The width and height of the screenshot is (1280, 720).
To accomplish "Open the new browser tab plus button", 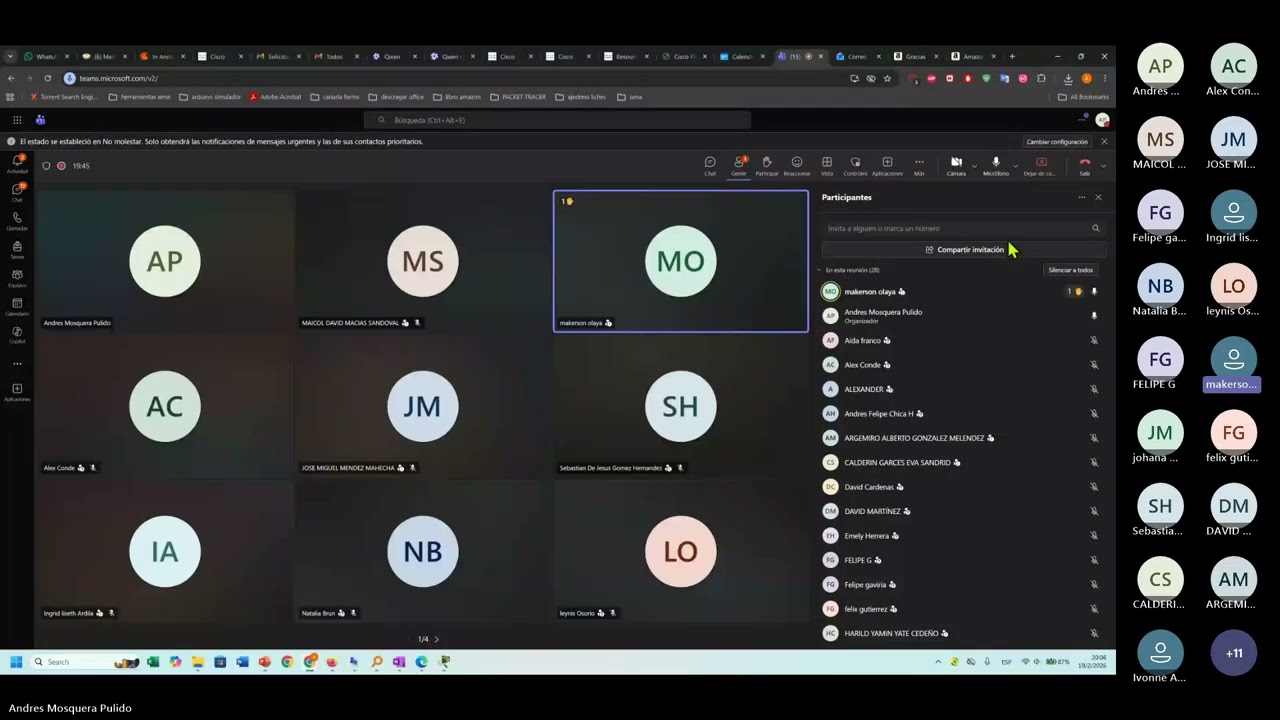I will click(1012, 56).
